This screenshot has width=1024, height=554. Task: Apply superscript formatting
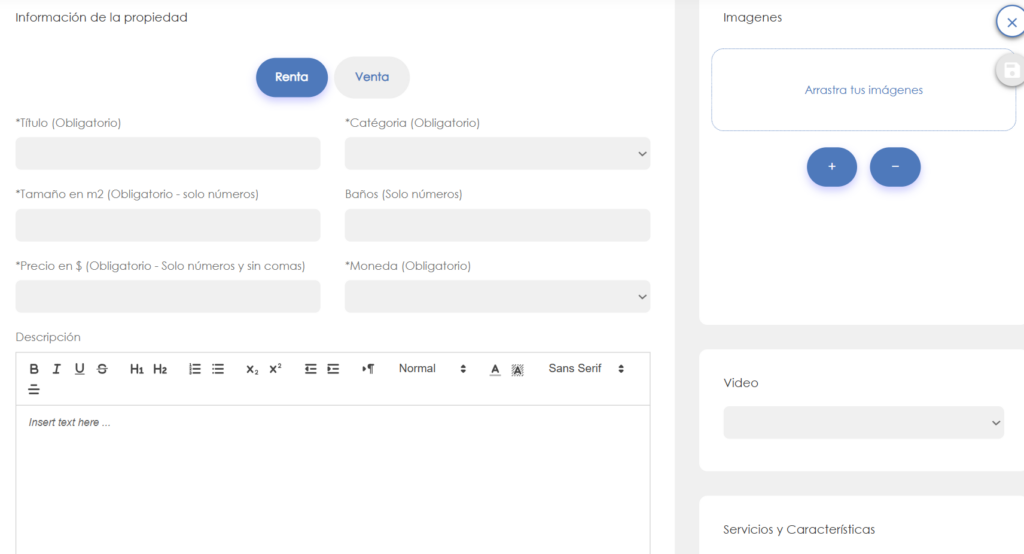[276, 369]
